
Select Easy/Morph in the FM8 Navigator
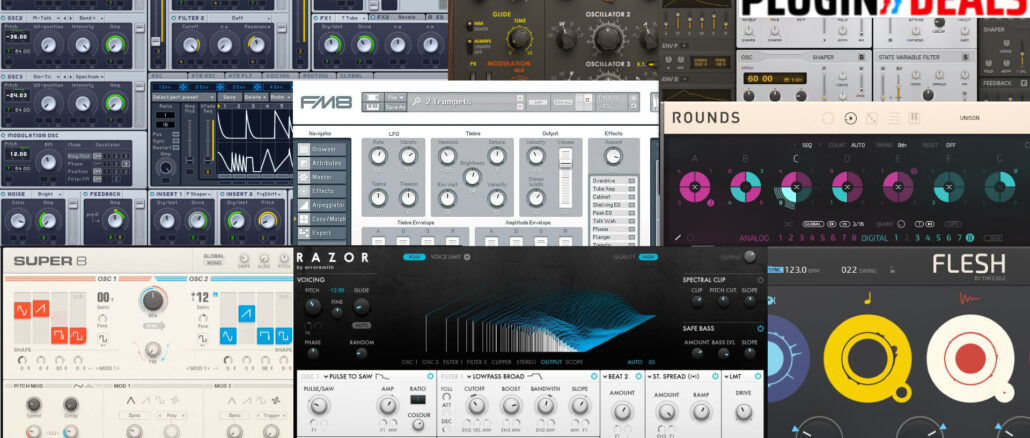(322, 219)
